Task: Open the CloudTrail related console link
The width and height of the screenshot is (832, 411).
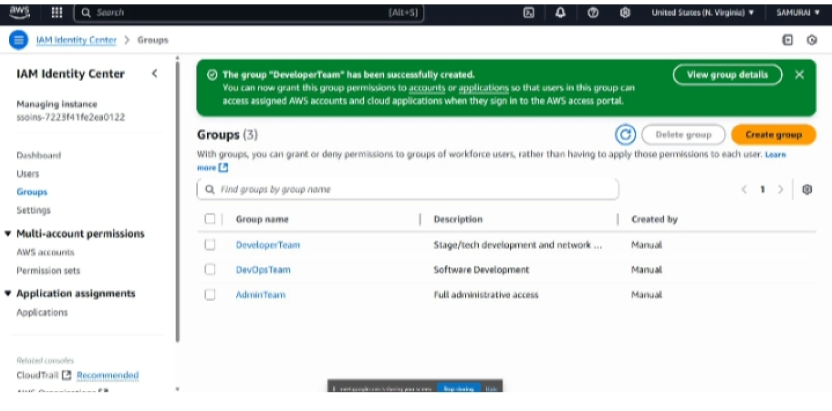Action: 38,375
